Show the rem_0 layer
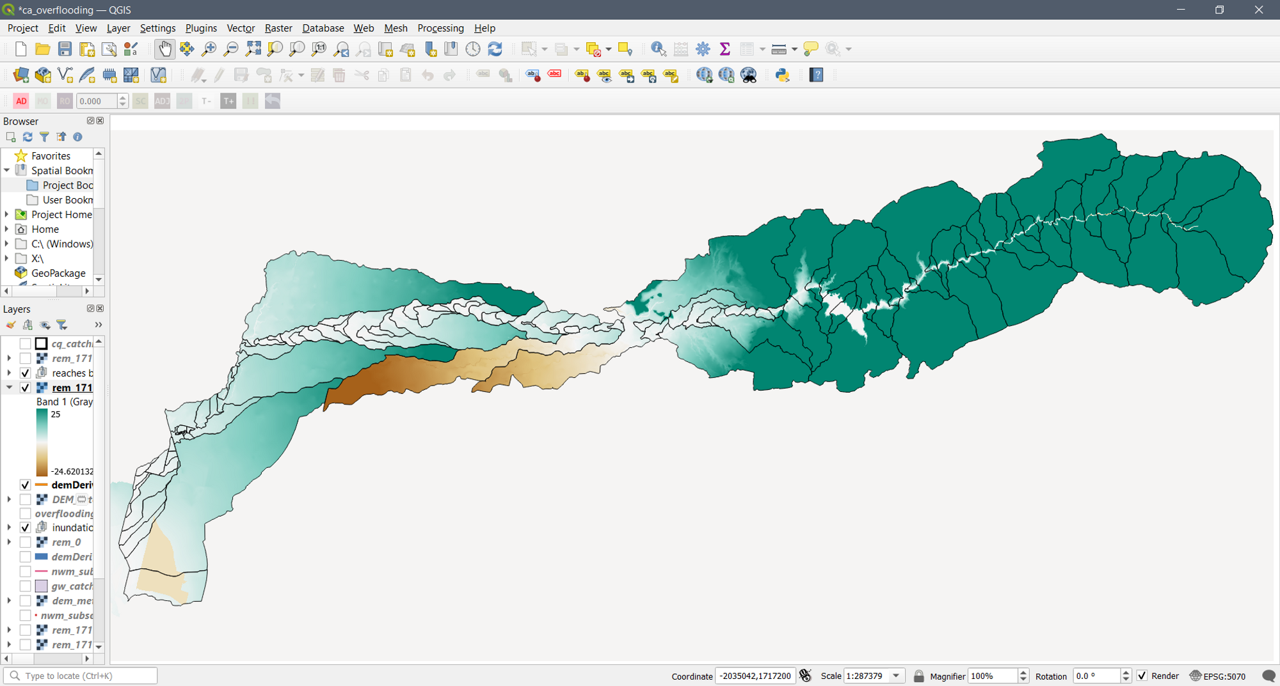Viewport: 1280px width, 686px height. [25, 541]
